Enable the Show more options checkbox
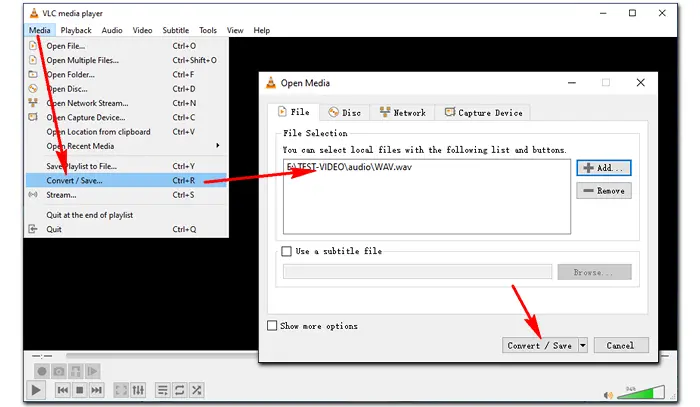 272,326
